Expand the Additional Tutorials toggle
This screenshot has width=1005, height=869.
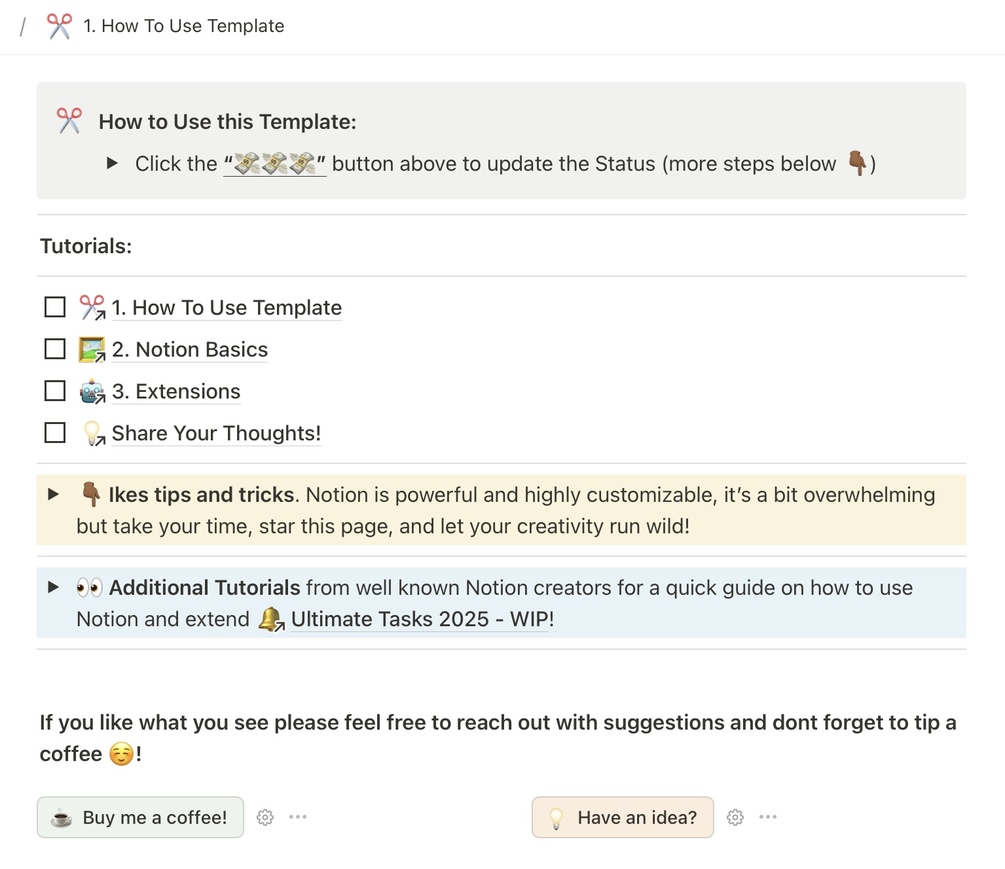(54, 587)
